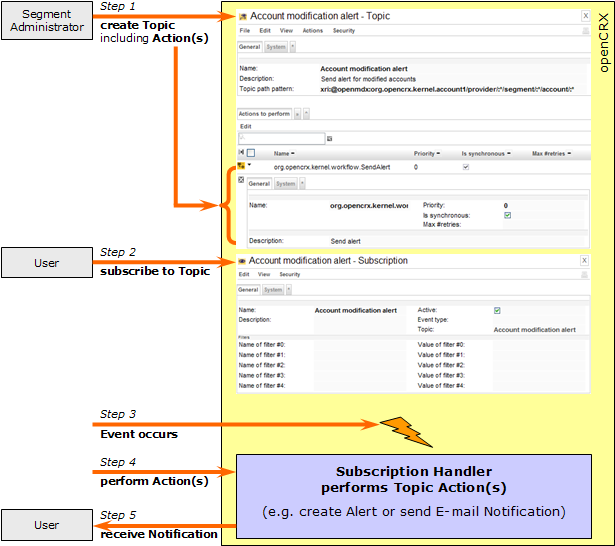Click the Topic icon beside window title
The height and width of the screenshot is (546, 615).
pos(243,16)
